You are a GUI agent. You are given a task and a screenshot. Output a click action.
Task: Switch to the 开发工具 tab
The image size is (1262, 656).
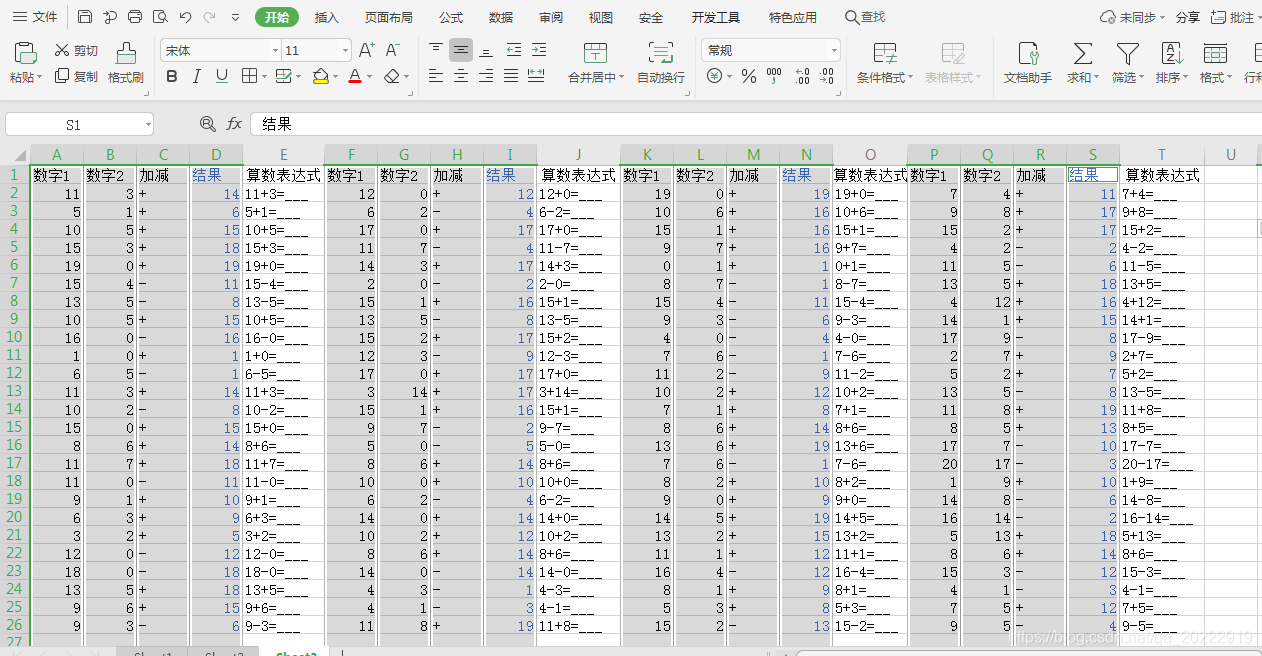[716, 17]
